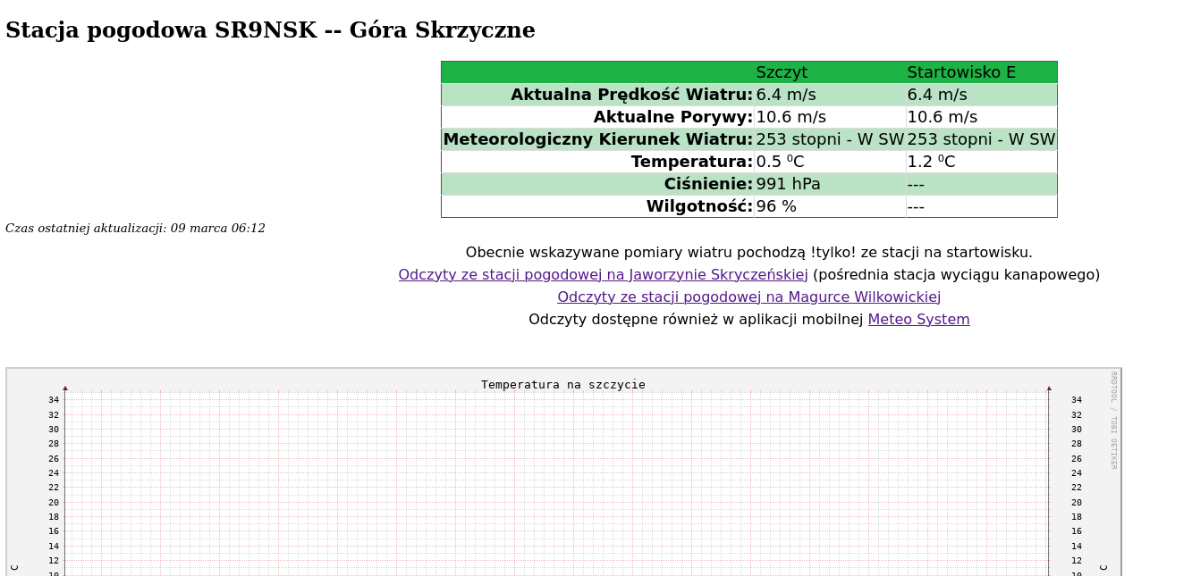The height and width of the screenshot is (576, 1200).
Task: Open the Magurka Wilkowicka weather station link
Action: point(748,297)
